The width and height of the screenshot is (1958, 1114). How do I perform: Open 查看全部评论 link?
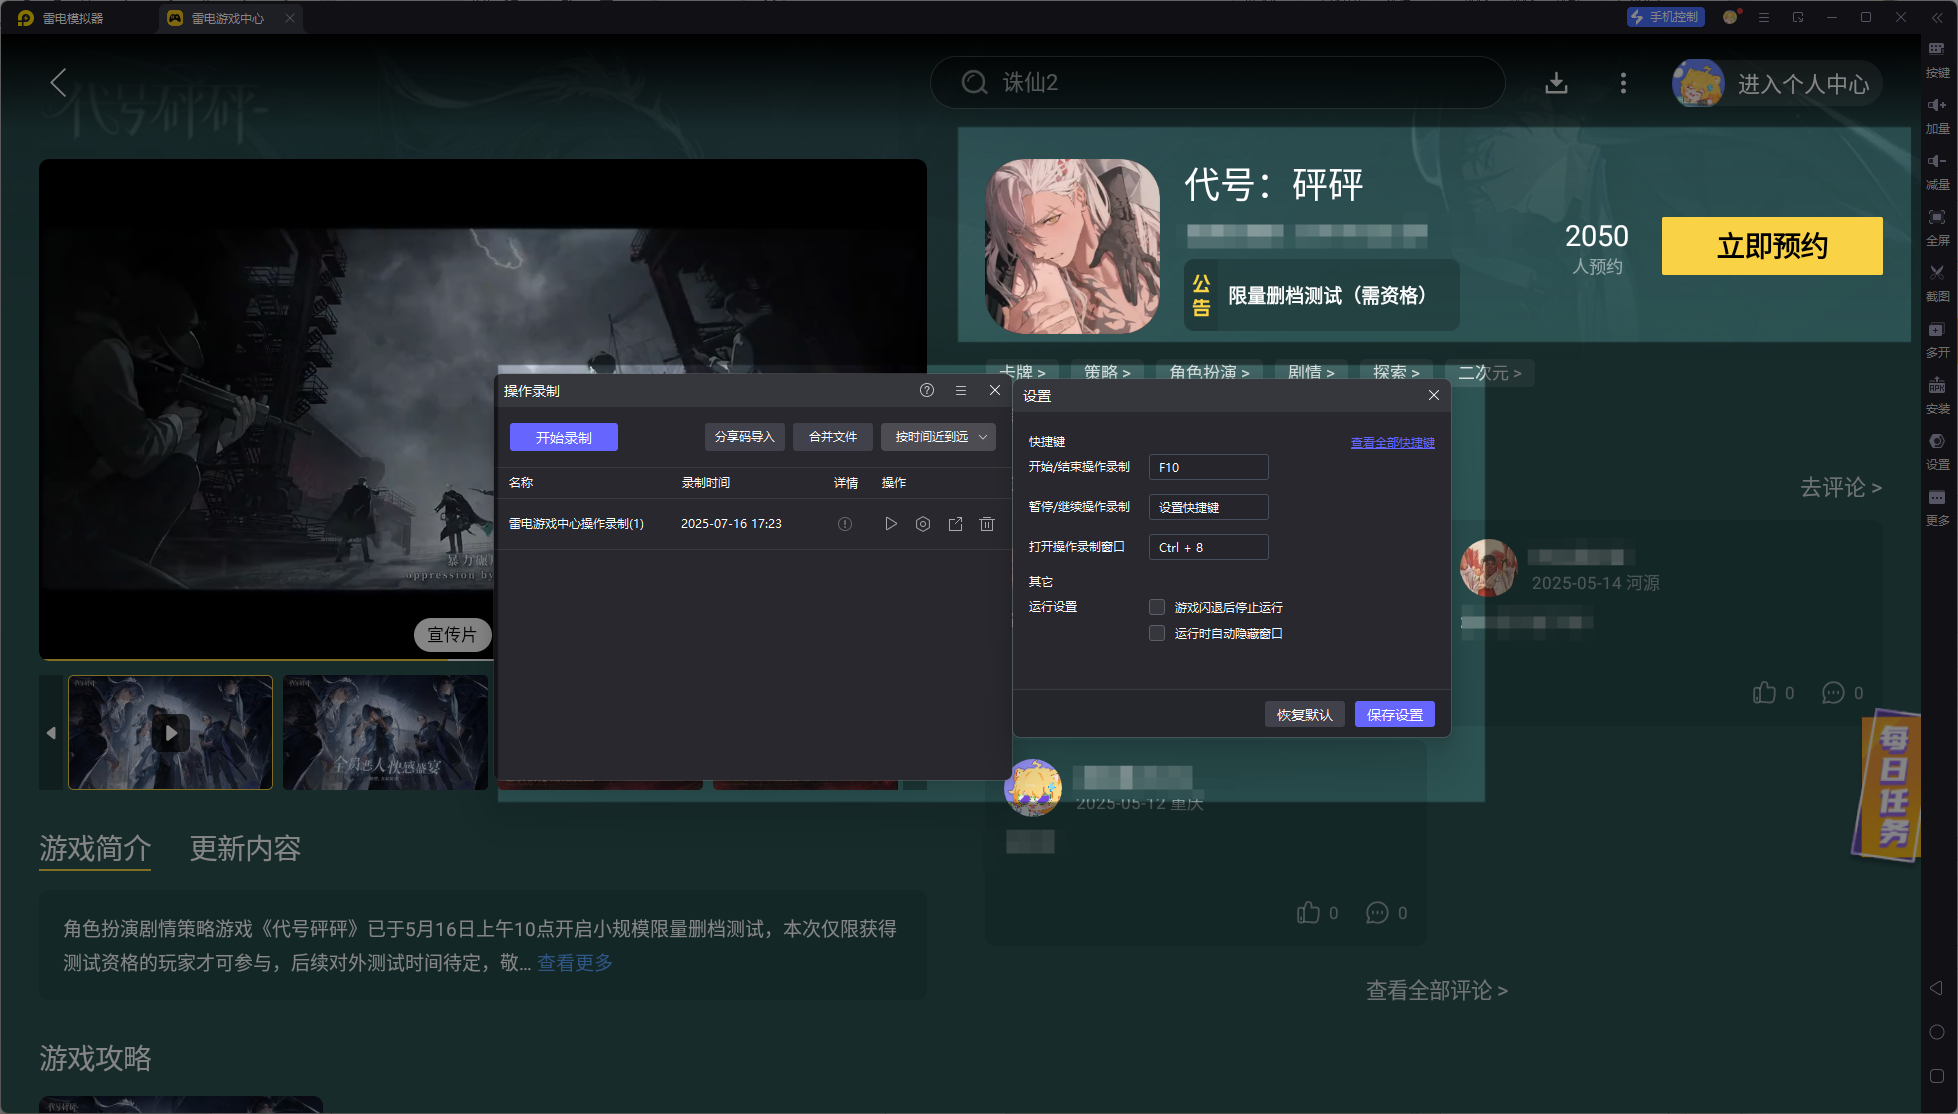(x=1437, y=990)
